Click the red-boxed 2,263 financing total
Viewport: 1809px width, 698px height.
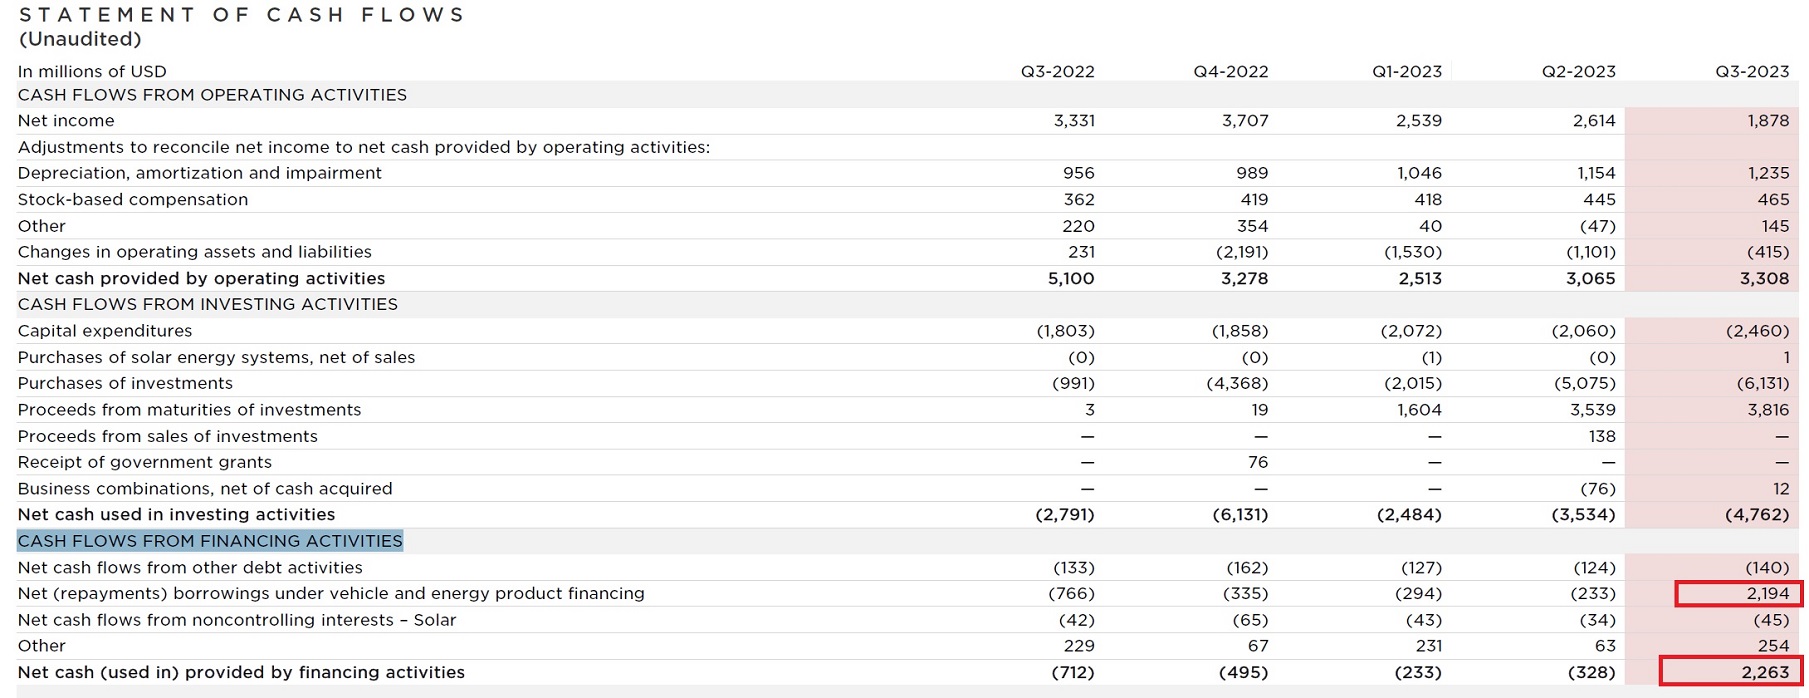click(1731, 672)
